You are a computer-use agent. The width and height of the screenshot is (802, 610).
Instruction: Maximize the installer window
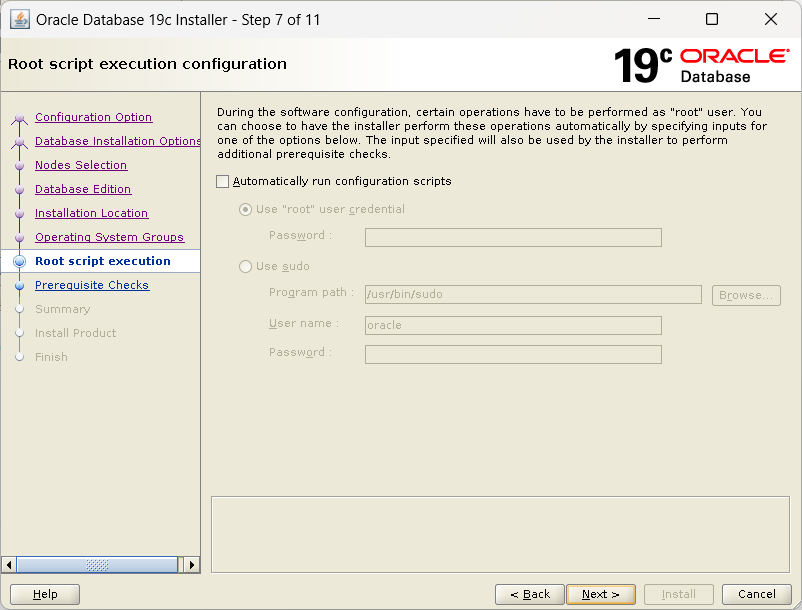click(712, 19)
